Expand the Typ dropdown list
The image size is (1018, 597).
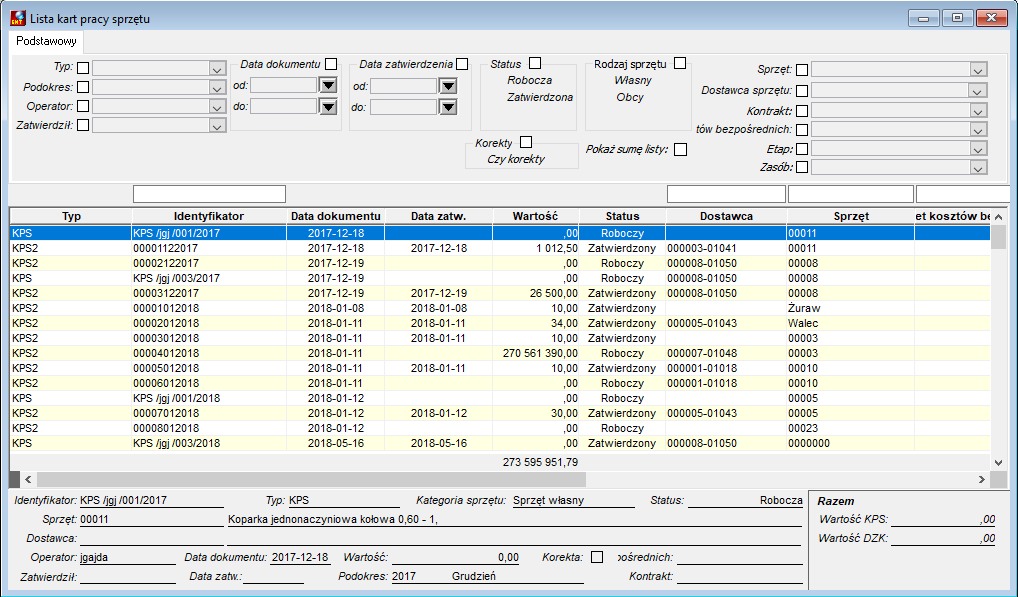click(x=217, y=68)
